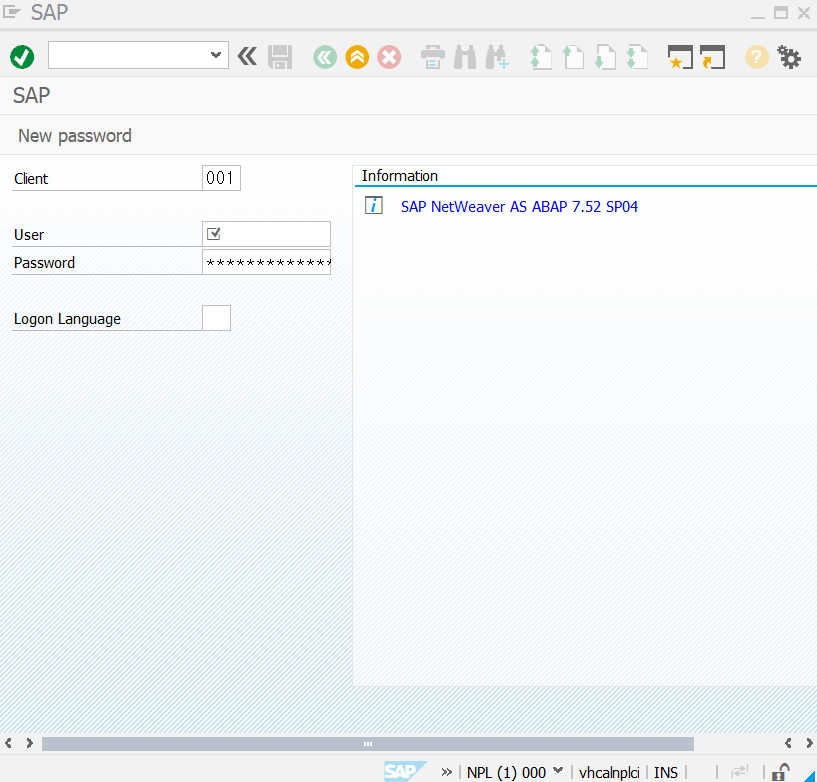This screenshot has height=782, width=817.
Task: Click the vhcalnplci host status entry
Action: point(609,773)
